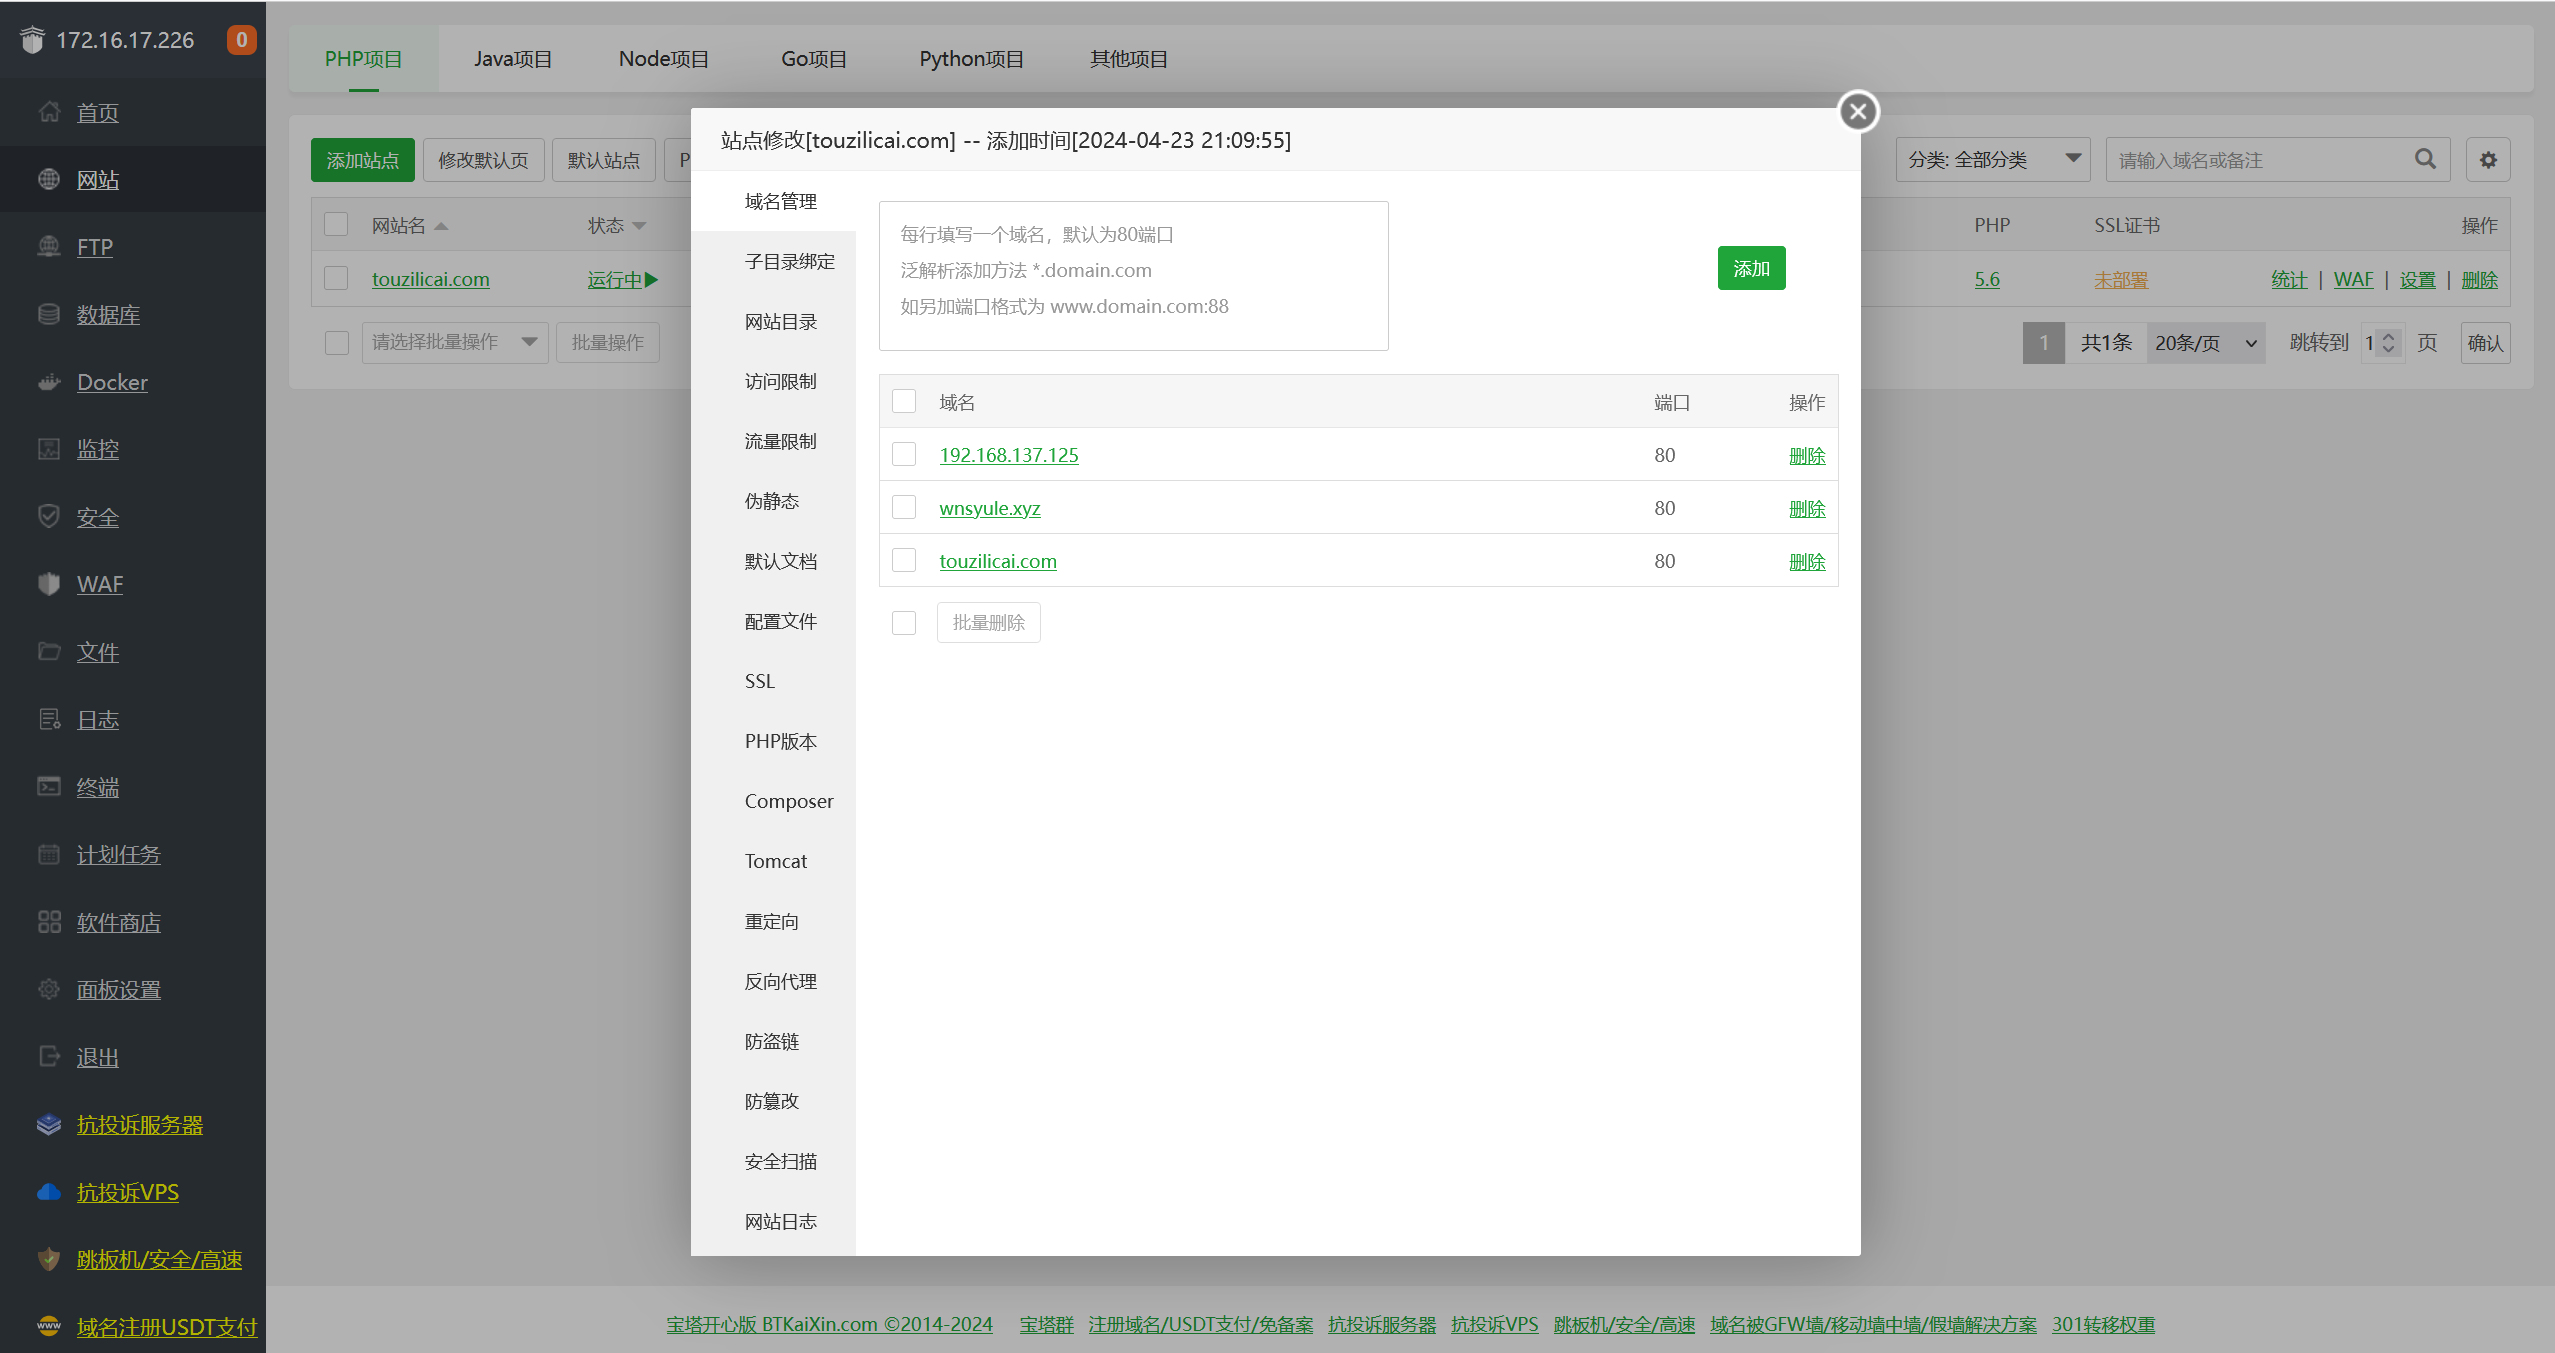The height and width of the screenshot is (1353, 2555).
Task: Click the notification badge showing 0
Action: (241, 40)
